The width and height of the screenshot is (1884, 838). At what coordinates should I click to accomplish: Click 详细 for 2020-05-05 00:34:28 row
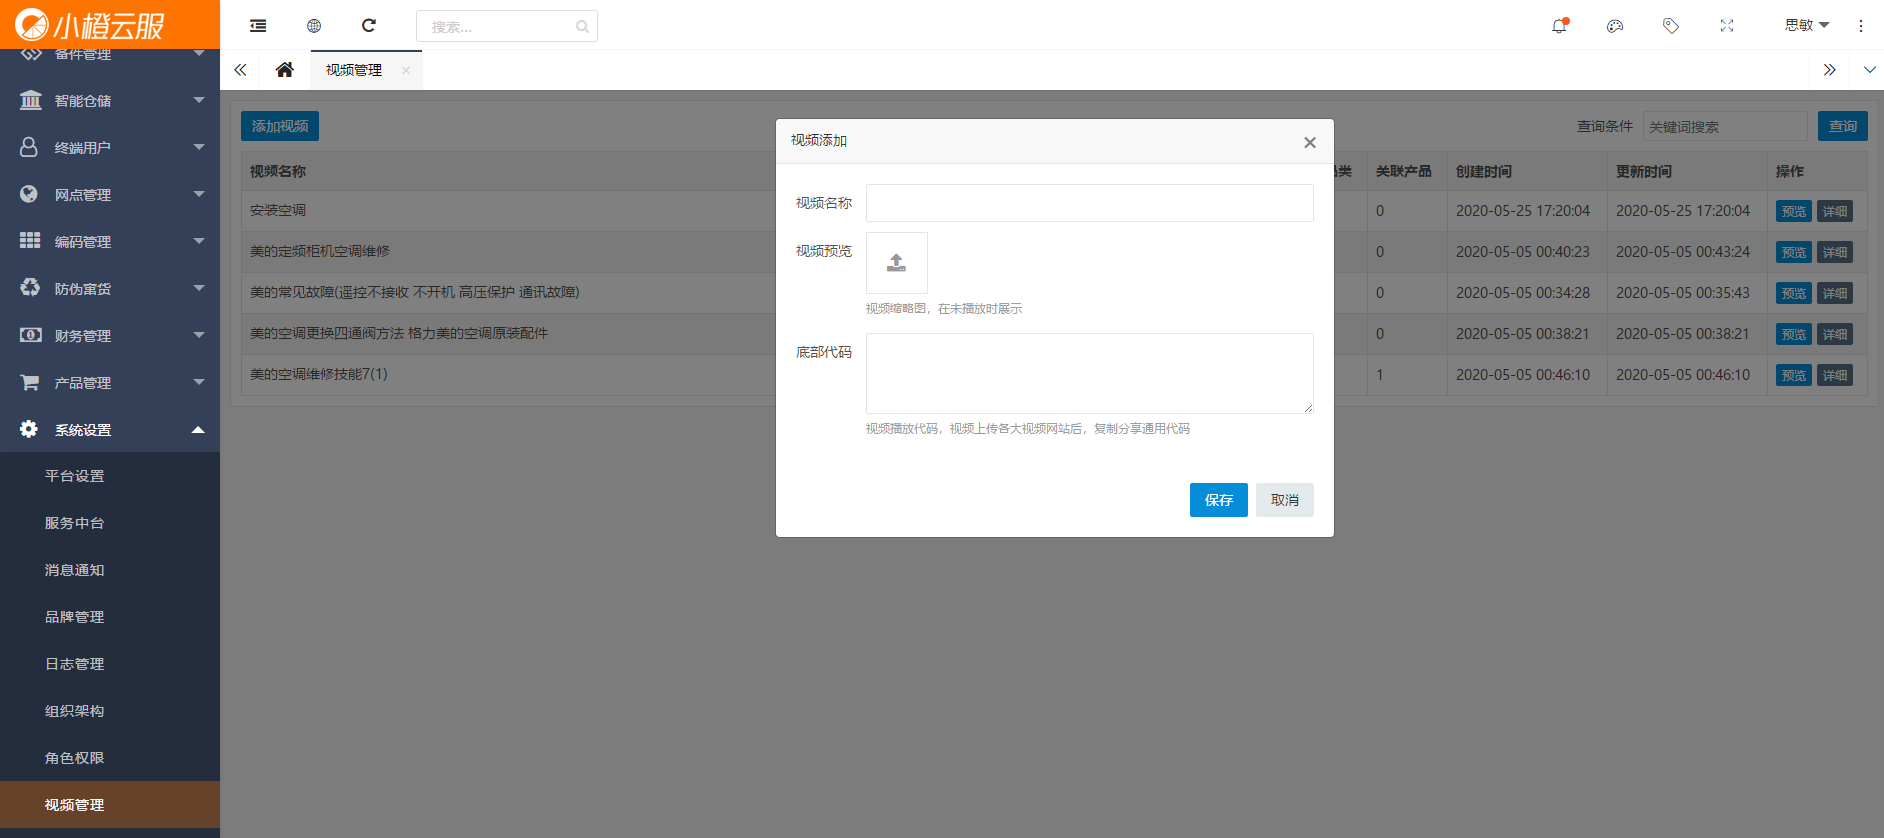tap(1835, 293)
